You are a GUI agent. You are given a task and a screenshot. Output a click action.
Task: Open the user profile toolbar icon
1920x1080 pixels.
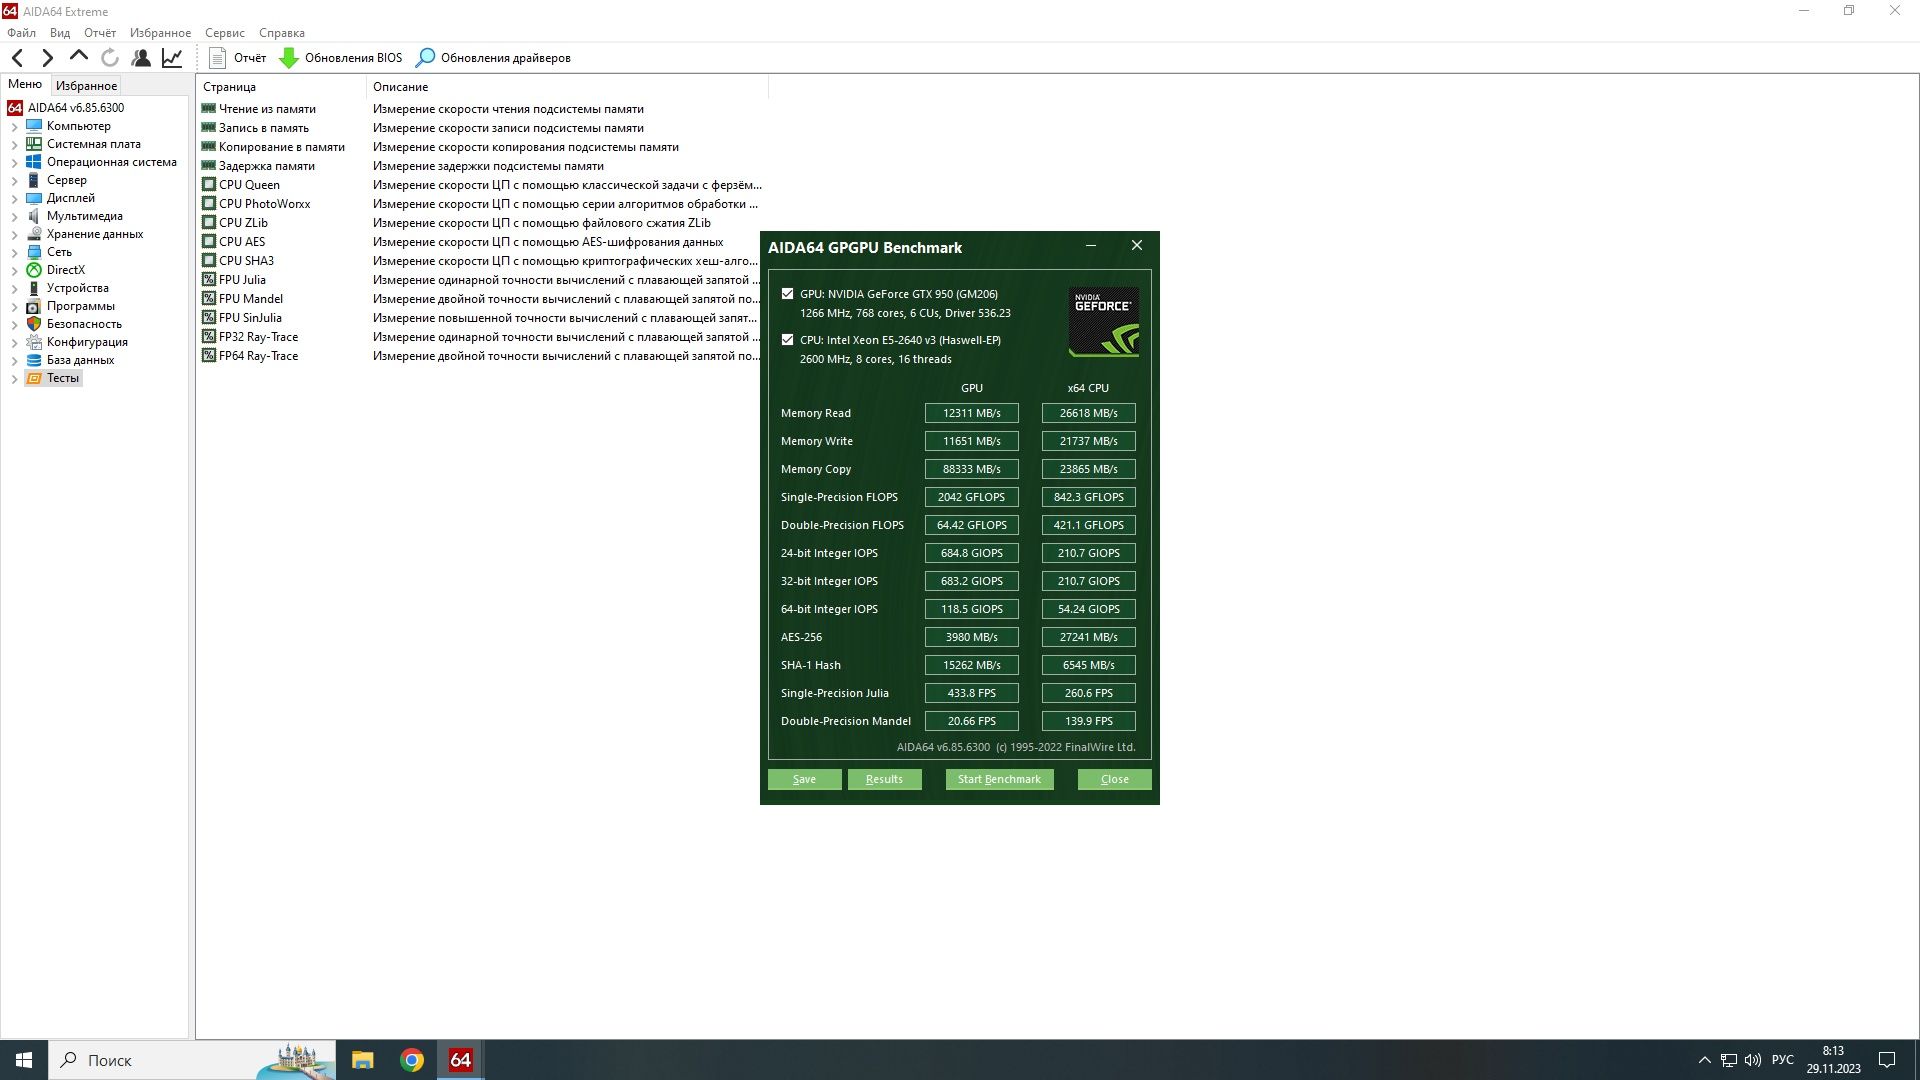pos(141,58)
